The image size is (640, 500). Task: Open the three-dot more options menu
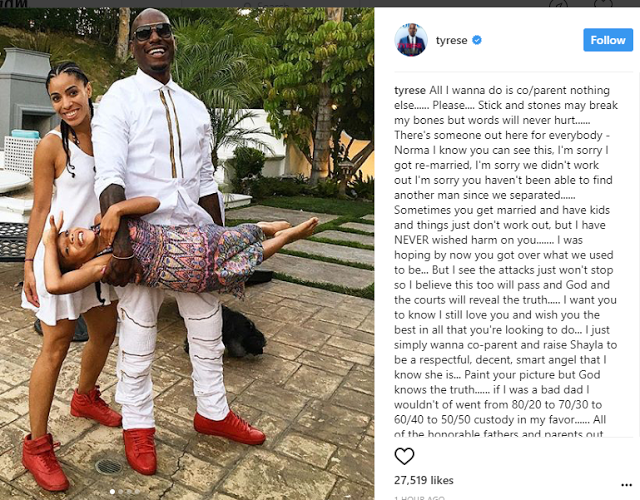point(626,484)
